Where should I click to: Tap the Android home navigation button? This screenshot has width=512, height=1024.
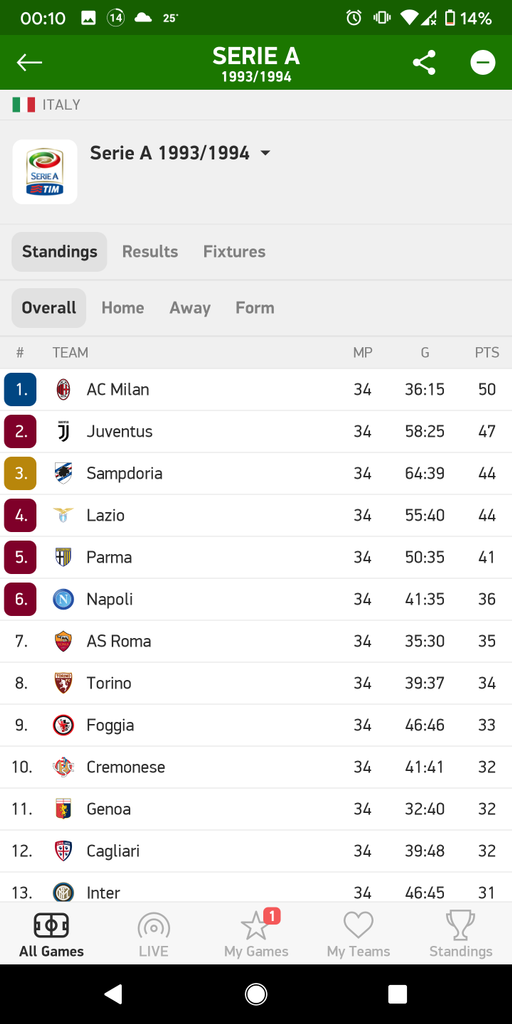pos(256,994)
